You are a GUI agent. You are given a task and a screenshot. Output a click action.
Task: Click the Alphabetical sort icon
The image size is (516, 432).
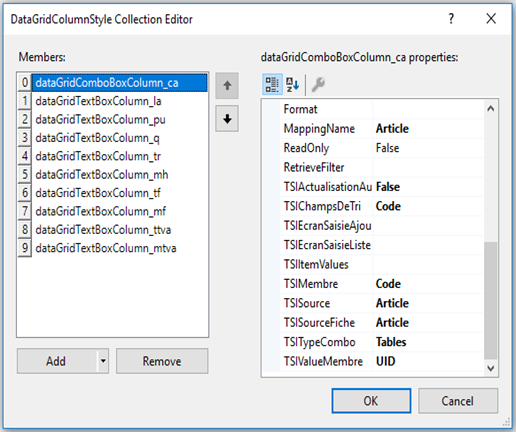[x=293, y=84]
